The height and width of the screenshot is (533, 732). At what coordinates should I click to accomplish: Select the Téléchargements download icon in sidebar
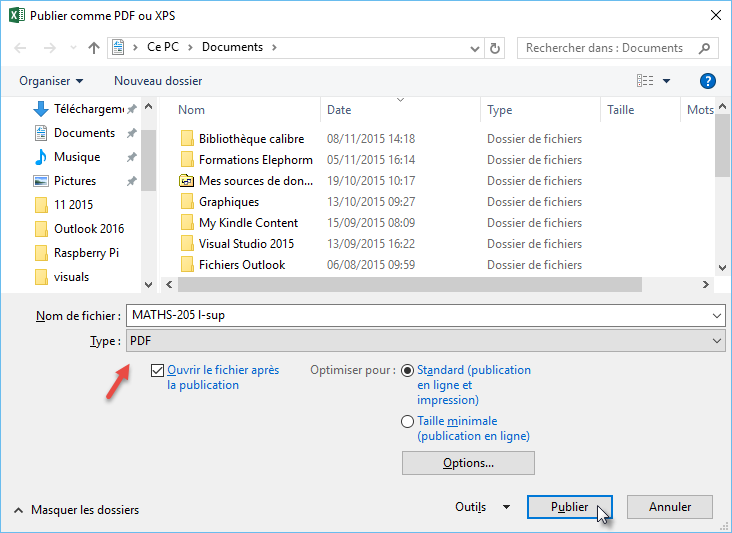coord(41,109)
